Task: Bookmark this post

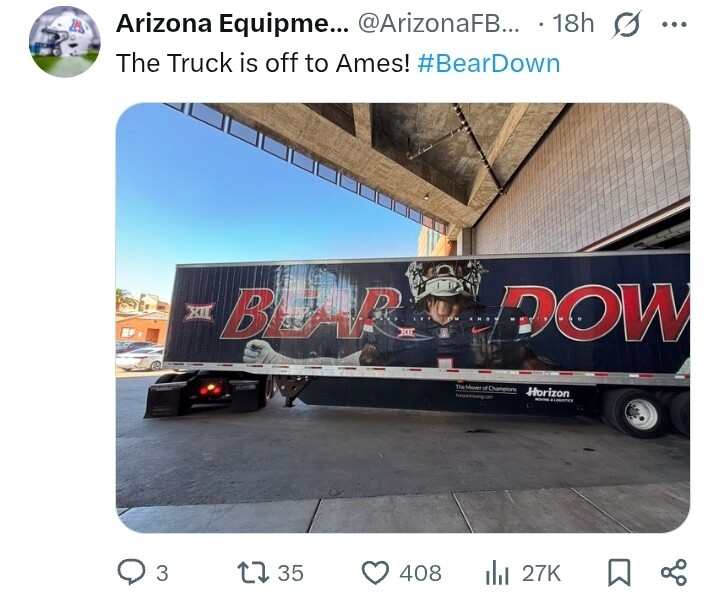Action: click(x=619, y=573)
